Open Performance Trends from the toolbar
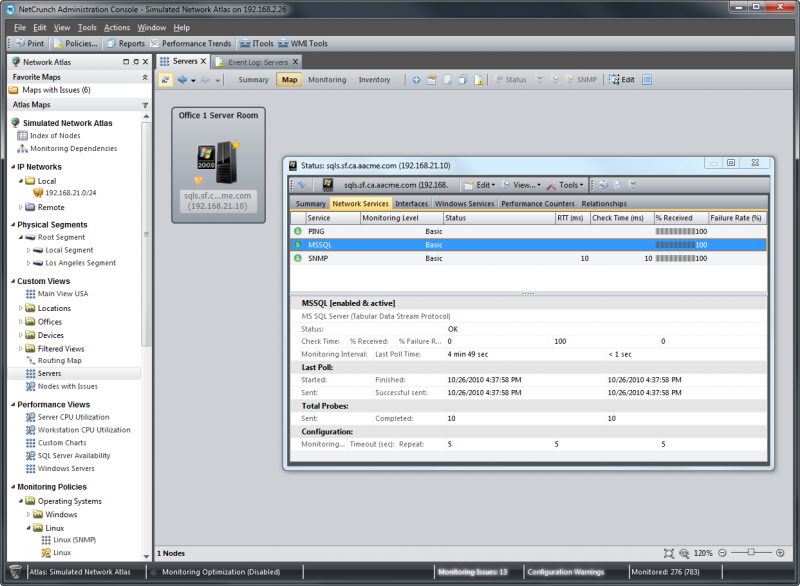The width and height of the screenshot is (800, 586). pos(191,43)
